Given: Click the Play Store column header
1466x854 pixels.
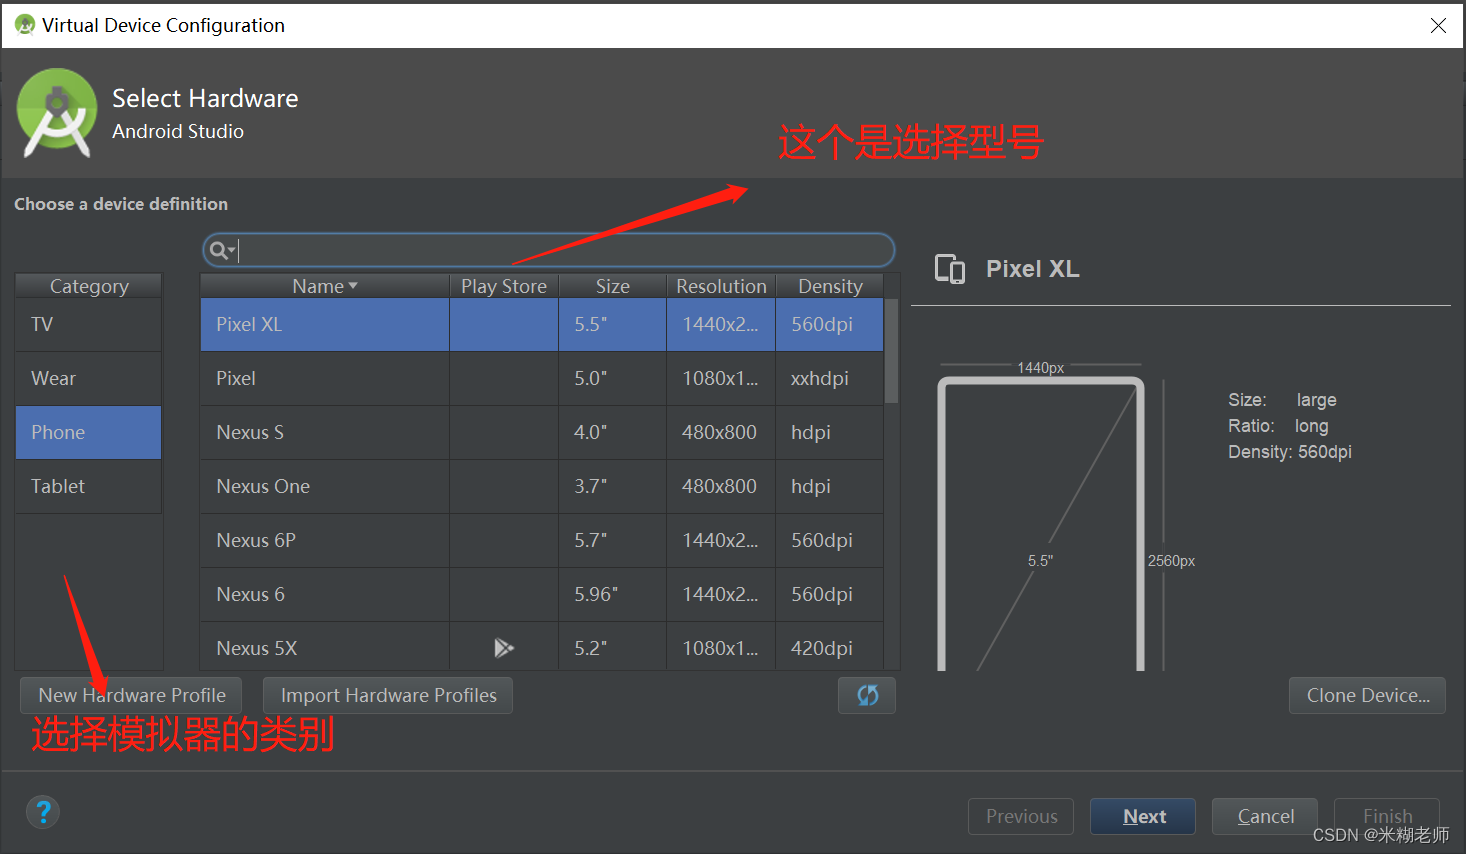Looking at the screenshot, I should (504, 286).
